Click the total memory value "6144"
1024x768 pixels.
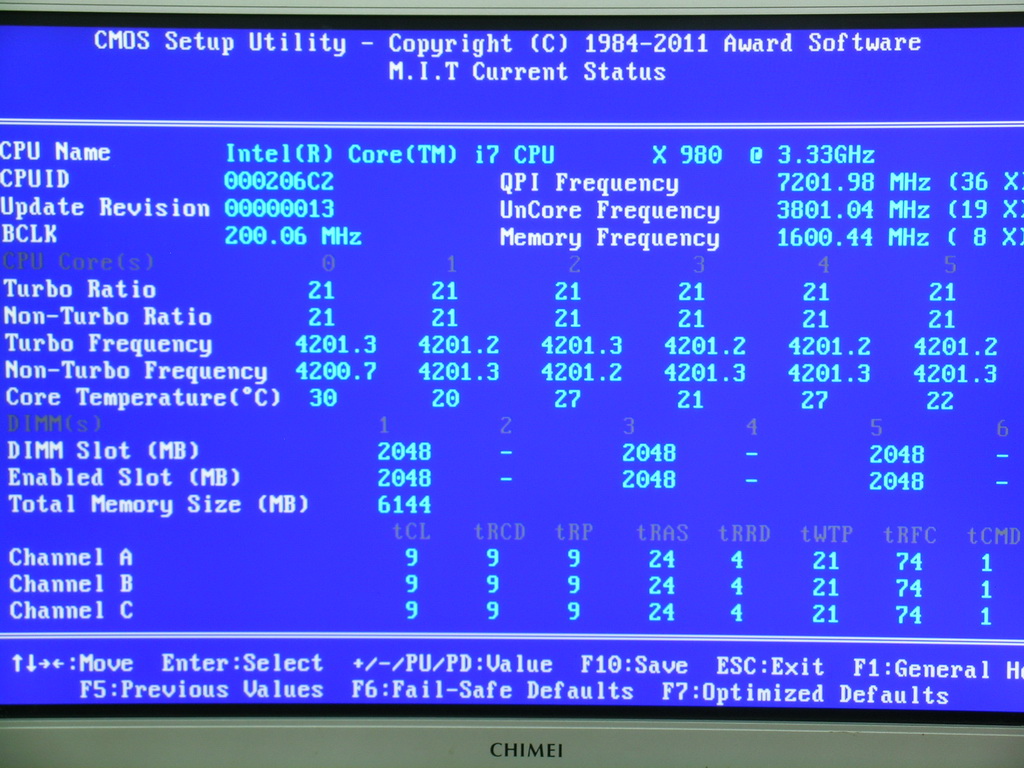point(404,505)
